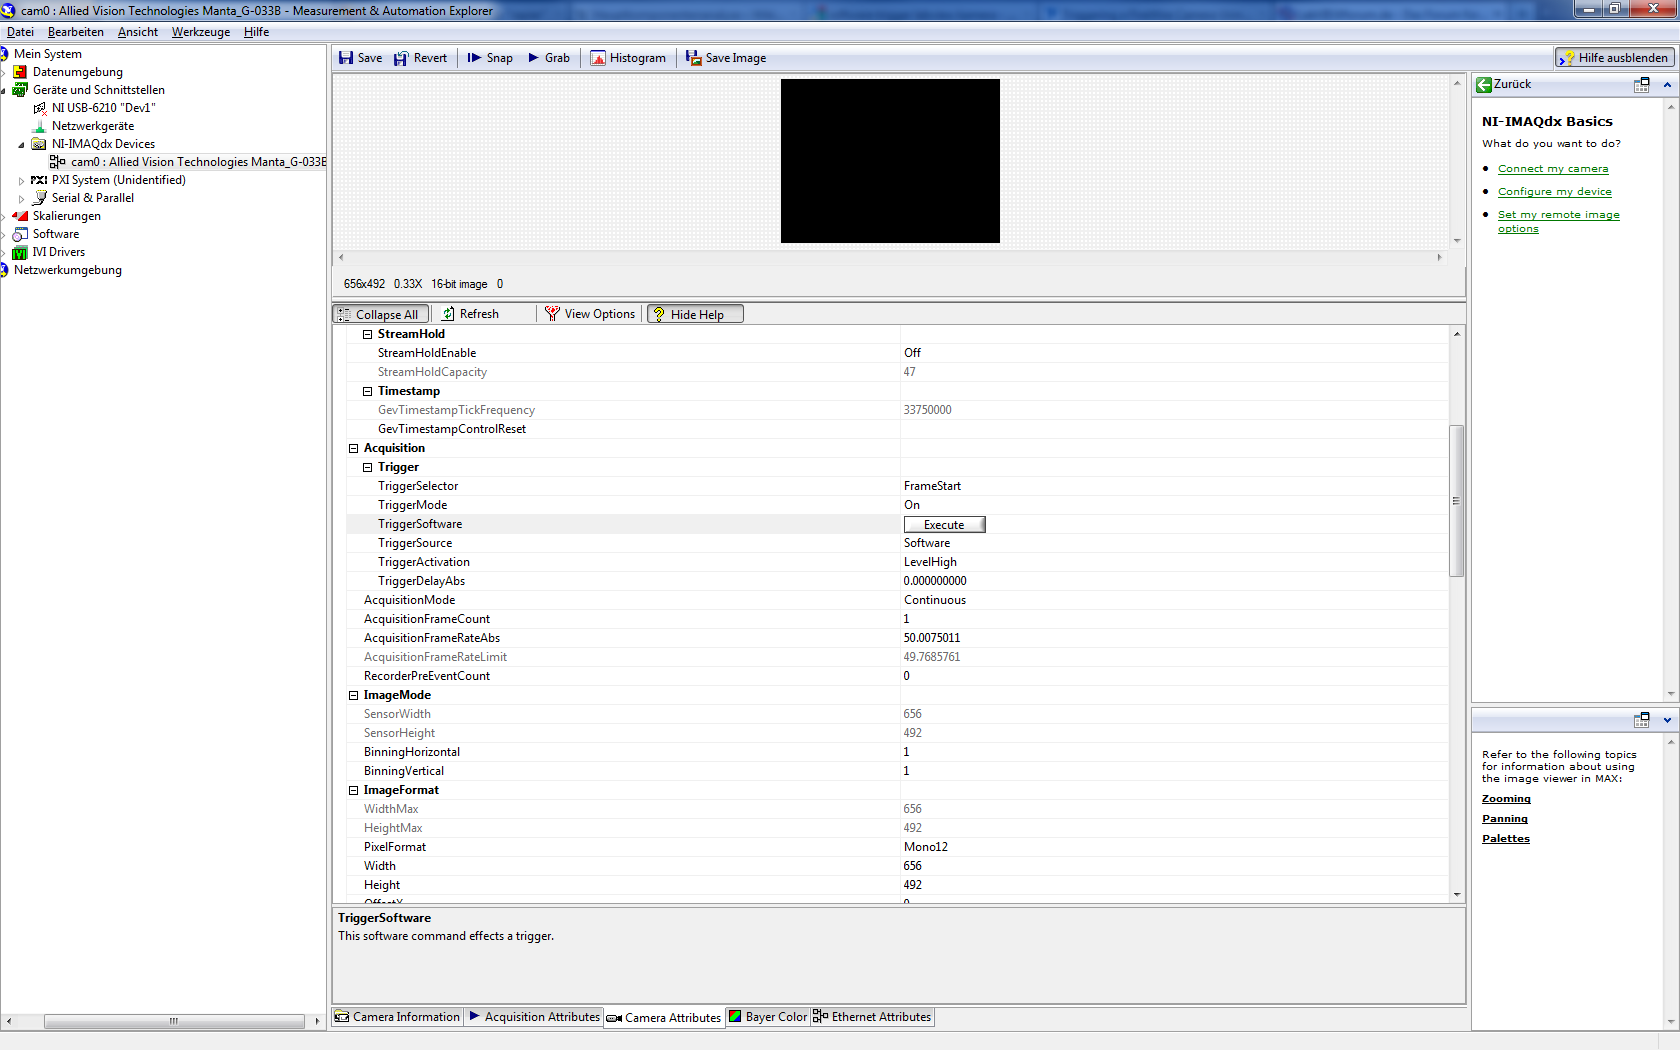Select NI USB-6210 "Dev1" device

tap(103, 108)
